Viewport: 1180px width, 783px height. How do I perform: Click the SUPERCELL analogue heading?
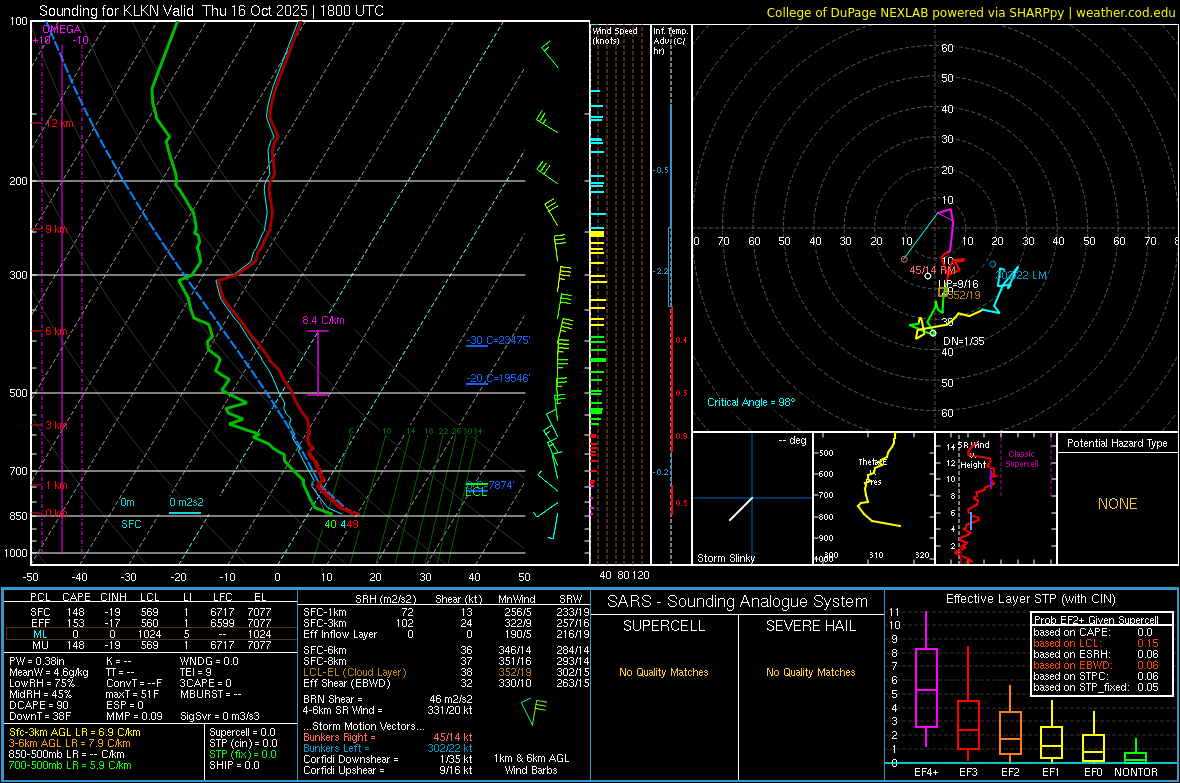[x=664, y=626]
